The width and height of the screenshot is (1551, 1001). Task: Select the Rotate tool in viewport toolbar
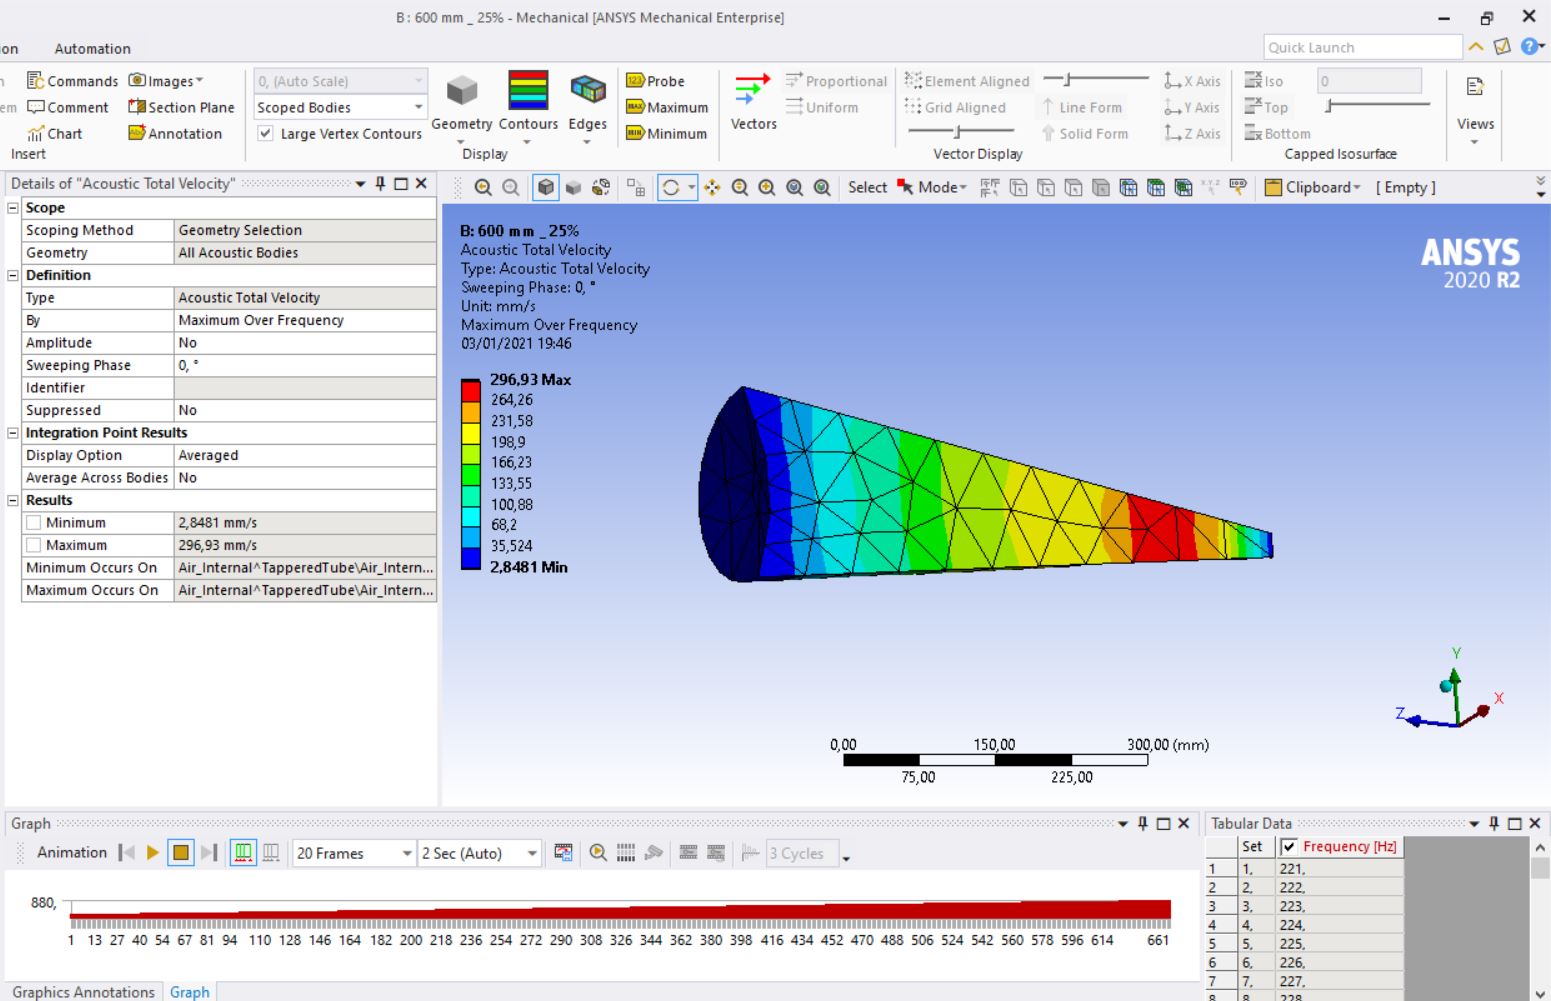coord(671,187)
